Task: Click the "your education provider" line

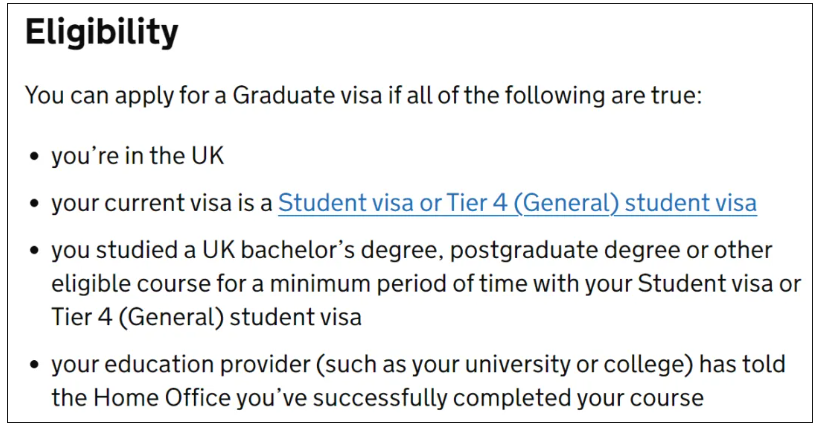Action: pos(418,364)
